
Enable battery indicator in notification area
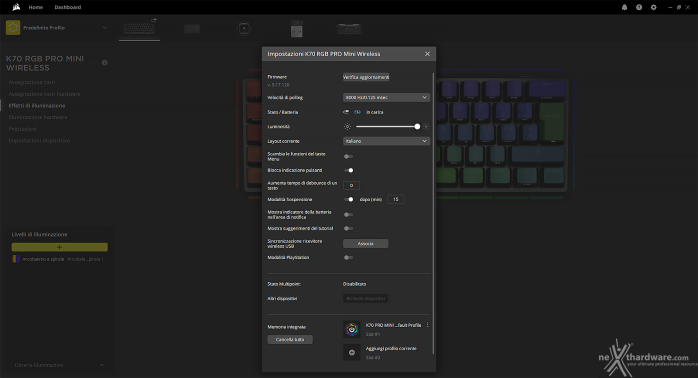[348, 215]
